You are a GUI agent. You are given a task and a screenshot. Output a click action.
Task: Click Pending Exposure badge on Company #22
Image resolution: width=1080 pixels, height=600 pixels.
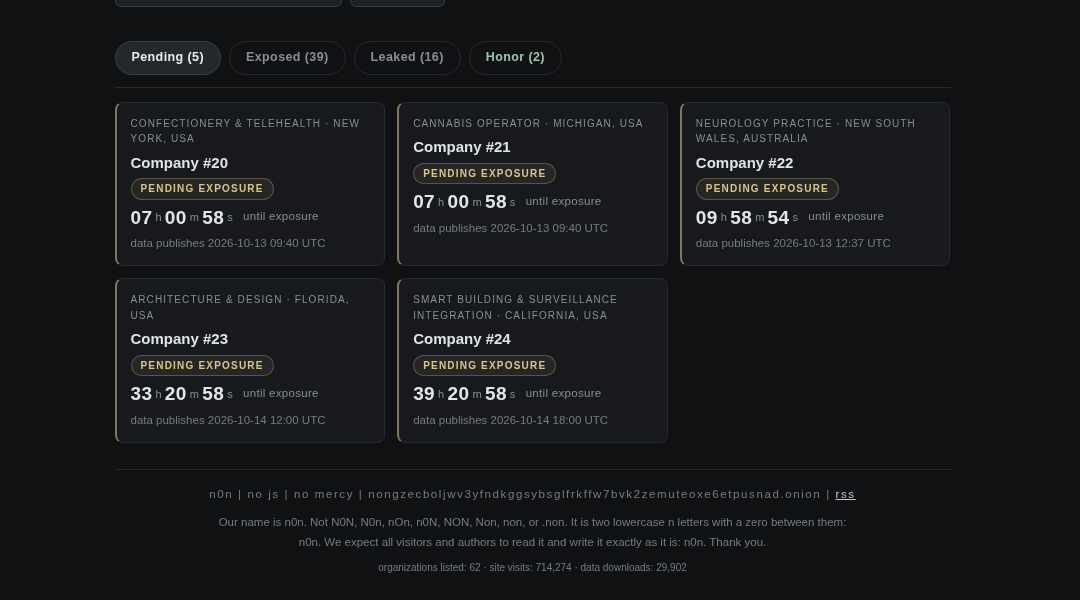767,189
